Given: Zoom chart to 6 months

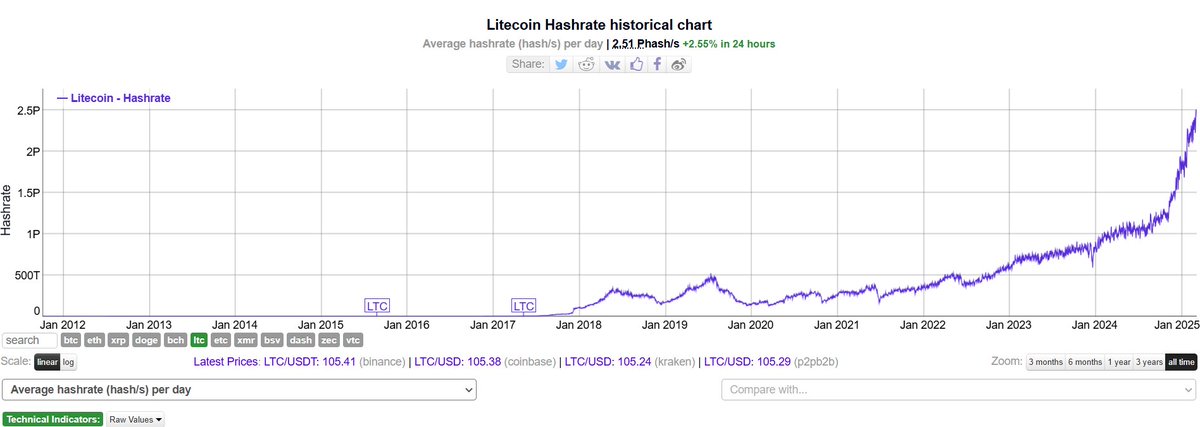Looking at the screenshot, I should 1084,362.
